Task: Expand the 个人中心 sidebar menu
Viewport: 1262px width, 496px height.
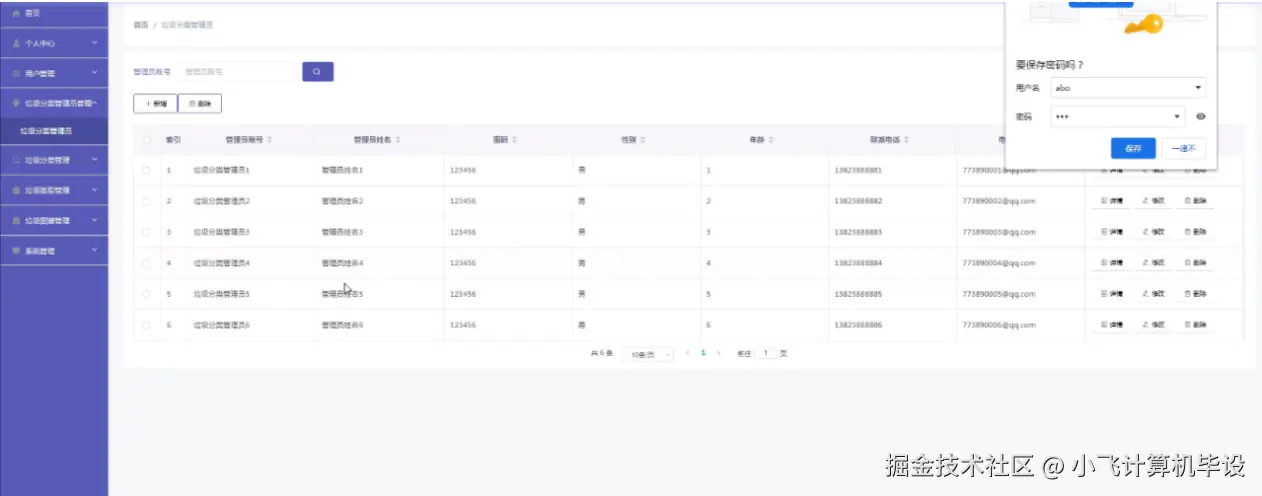Action: (x=54, y=44)
